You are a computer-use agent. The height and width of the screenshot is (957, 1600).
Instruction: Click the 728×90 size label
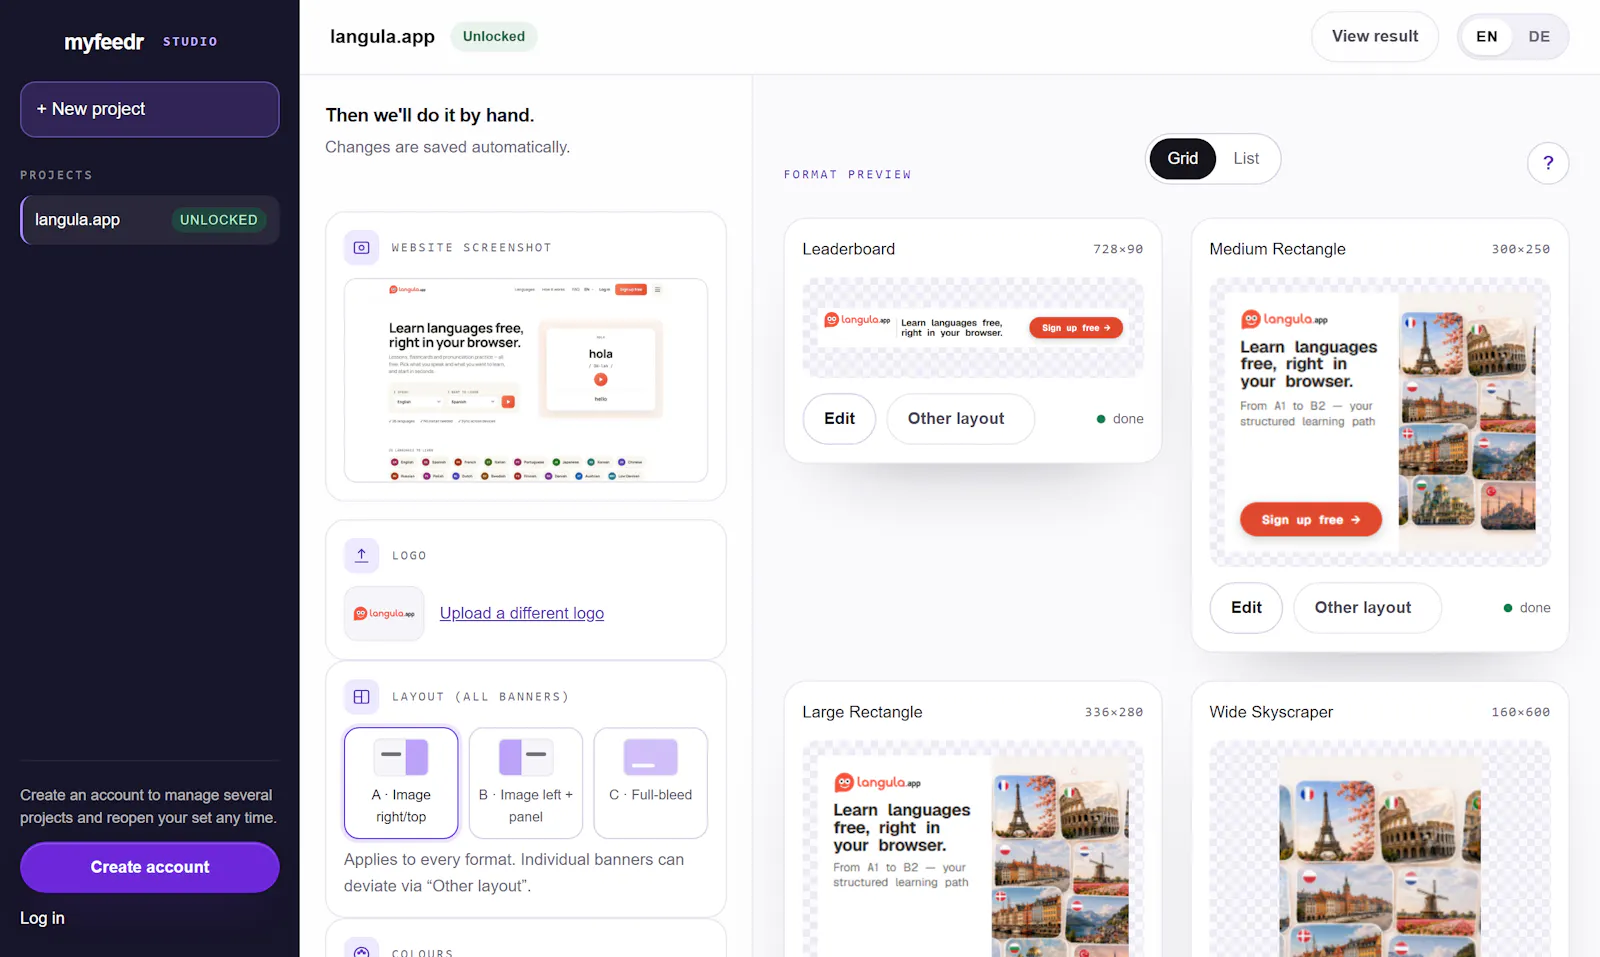point(1118,249)
